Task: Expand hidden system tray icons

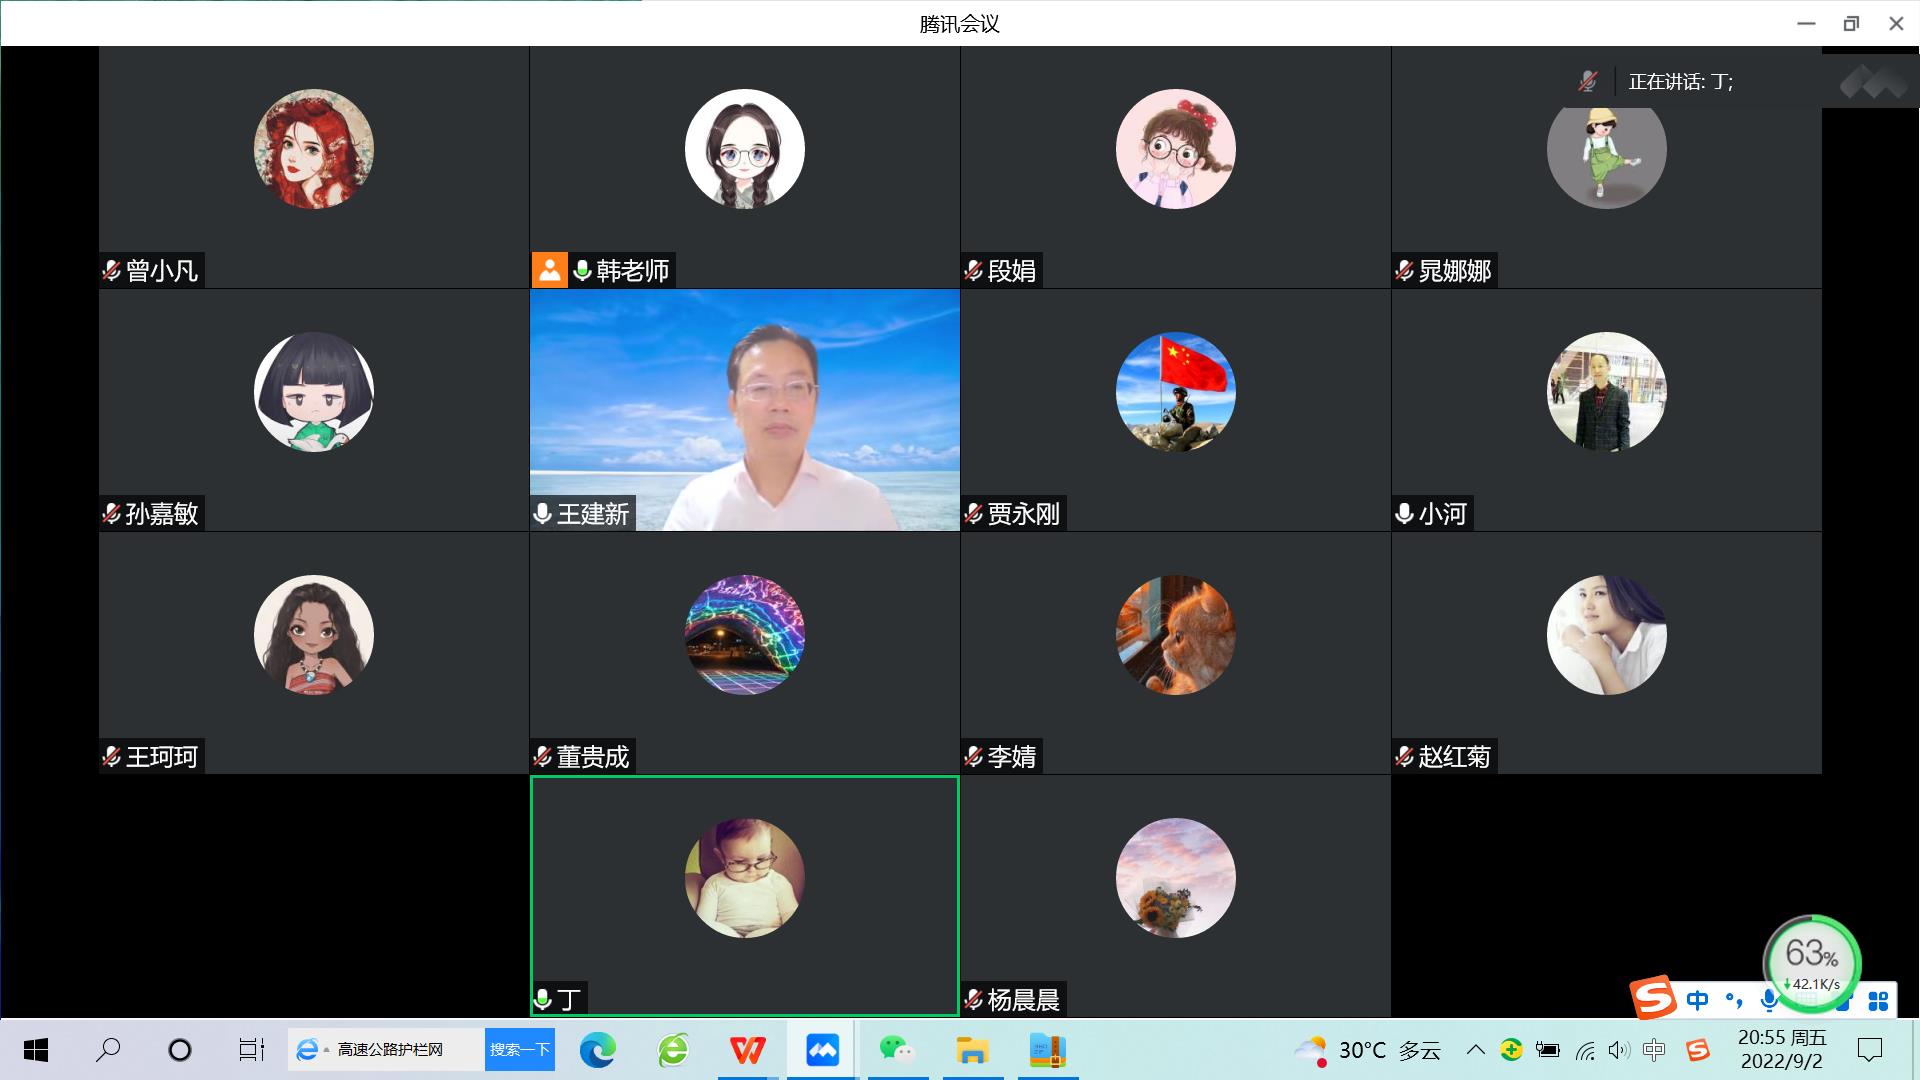Action: 1475,1050
